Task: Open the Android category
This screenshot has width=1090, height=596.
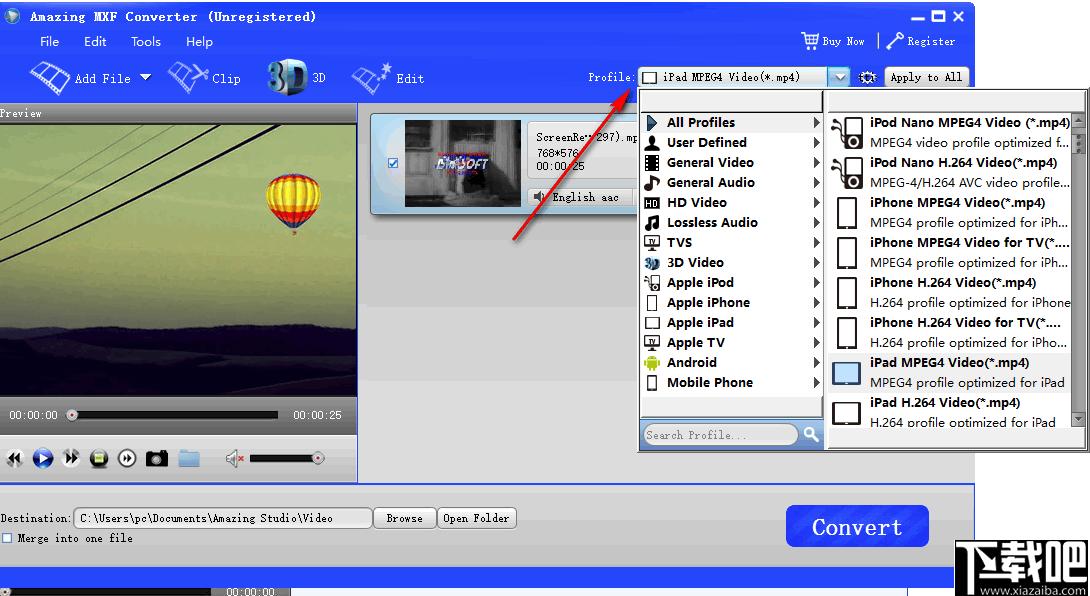Action: (731, 363)
